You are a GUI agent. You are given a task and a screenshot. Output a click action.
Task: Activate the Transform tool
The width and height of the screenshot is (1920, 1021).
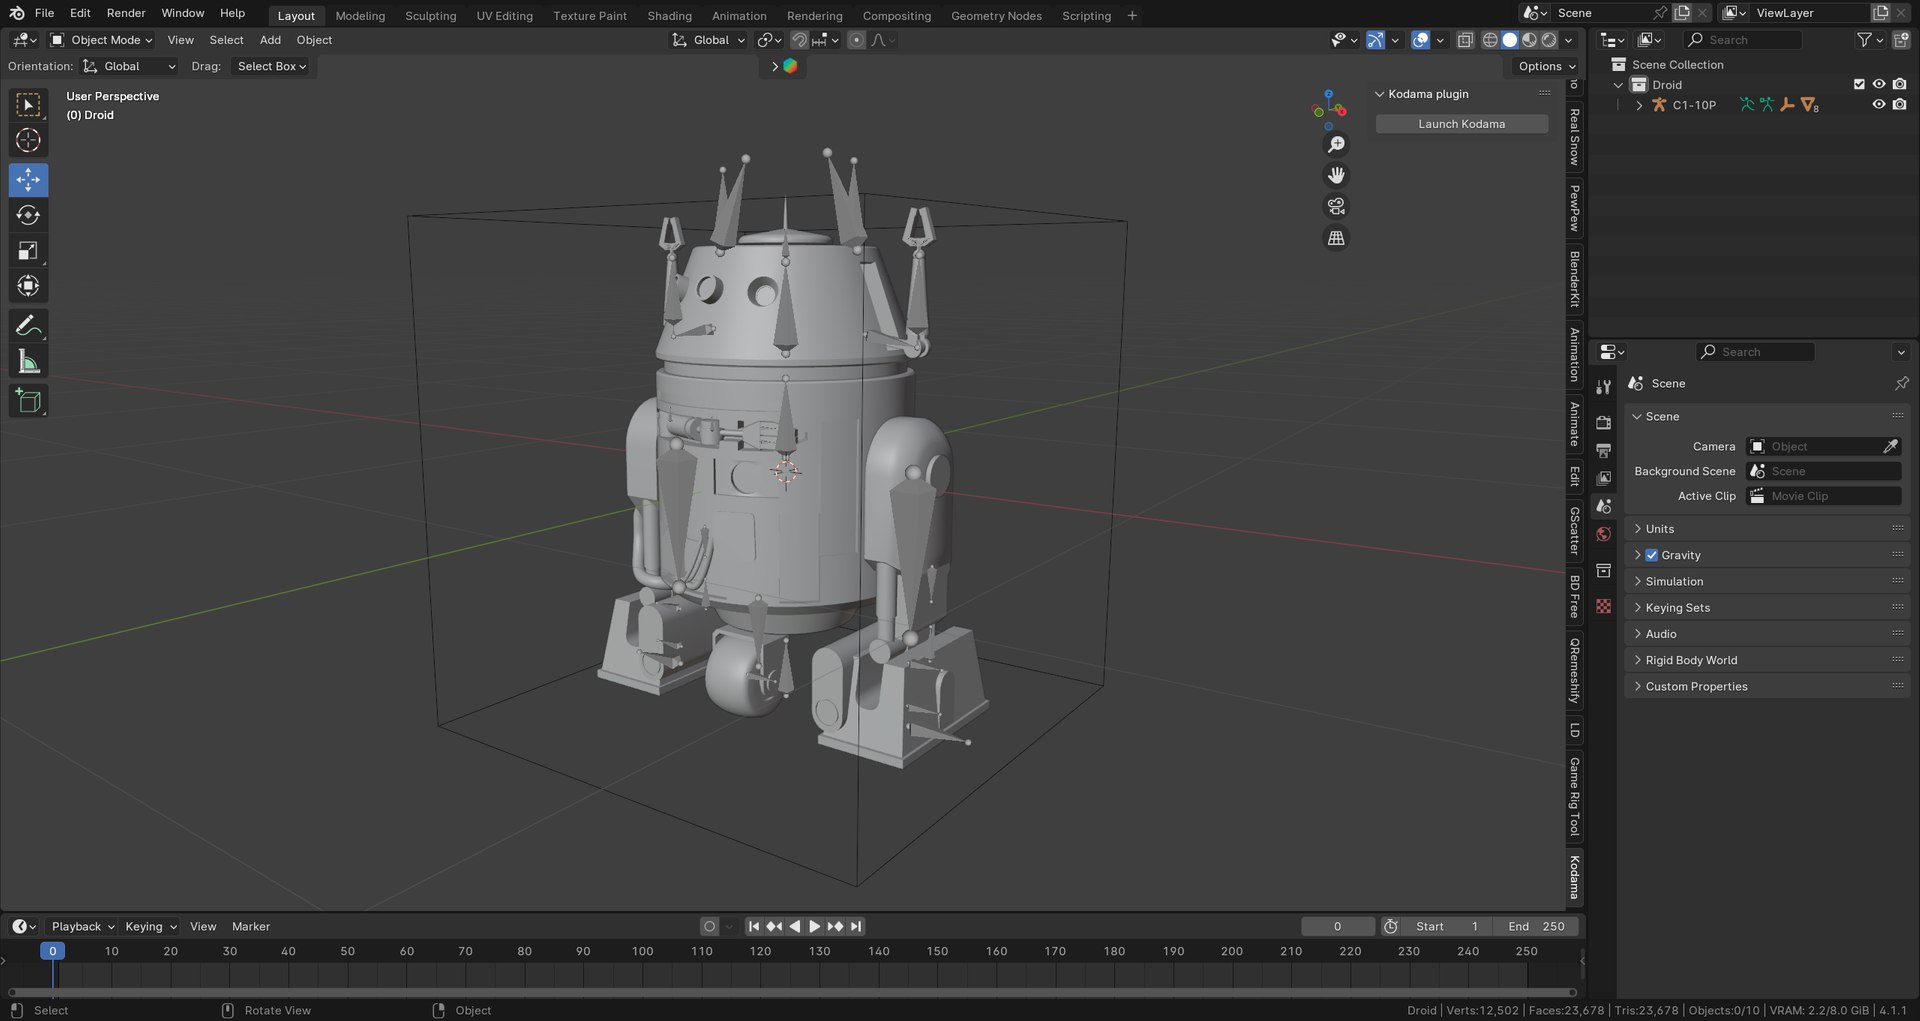tap(28, 286)
